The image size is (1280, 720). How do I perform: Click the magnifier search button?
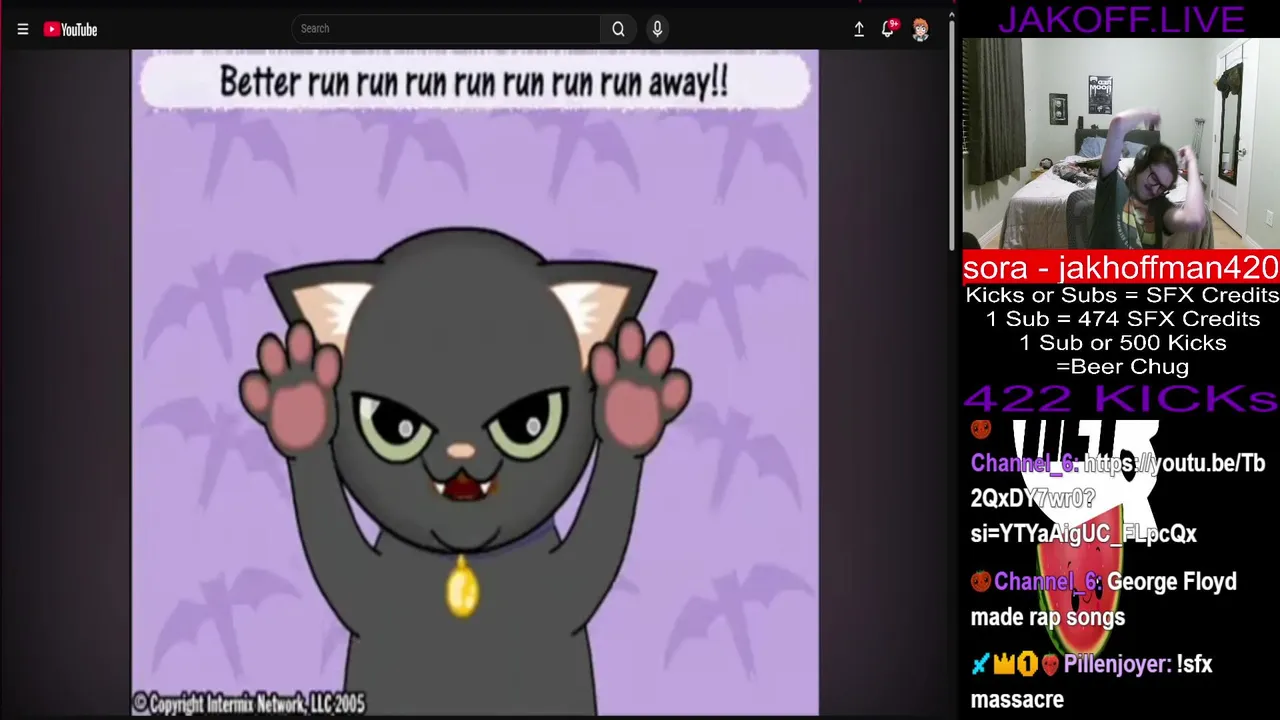pos(618,29)
